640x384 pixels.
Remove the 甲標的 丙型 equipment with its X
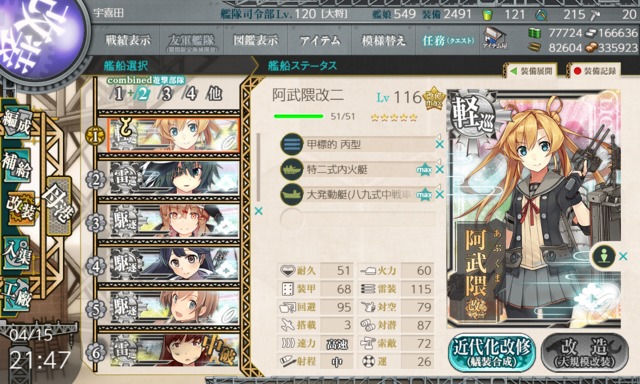440,144
